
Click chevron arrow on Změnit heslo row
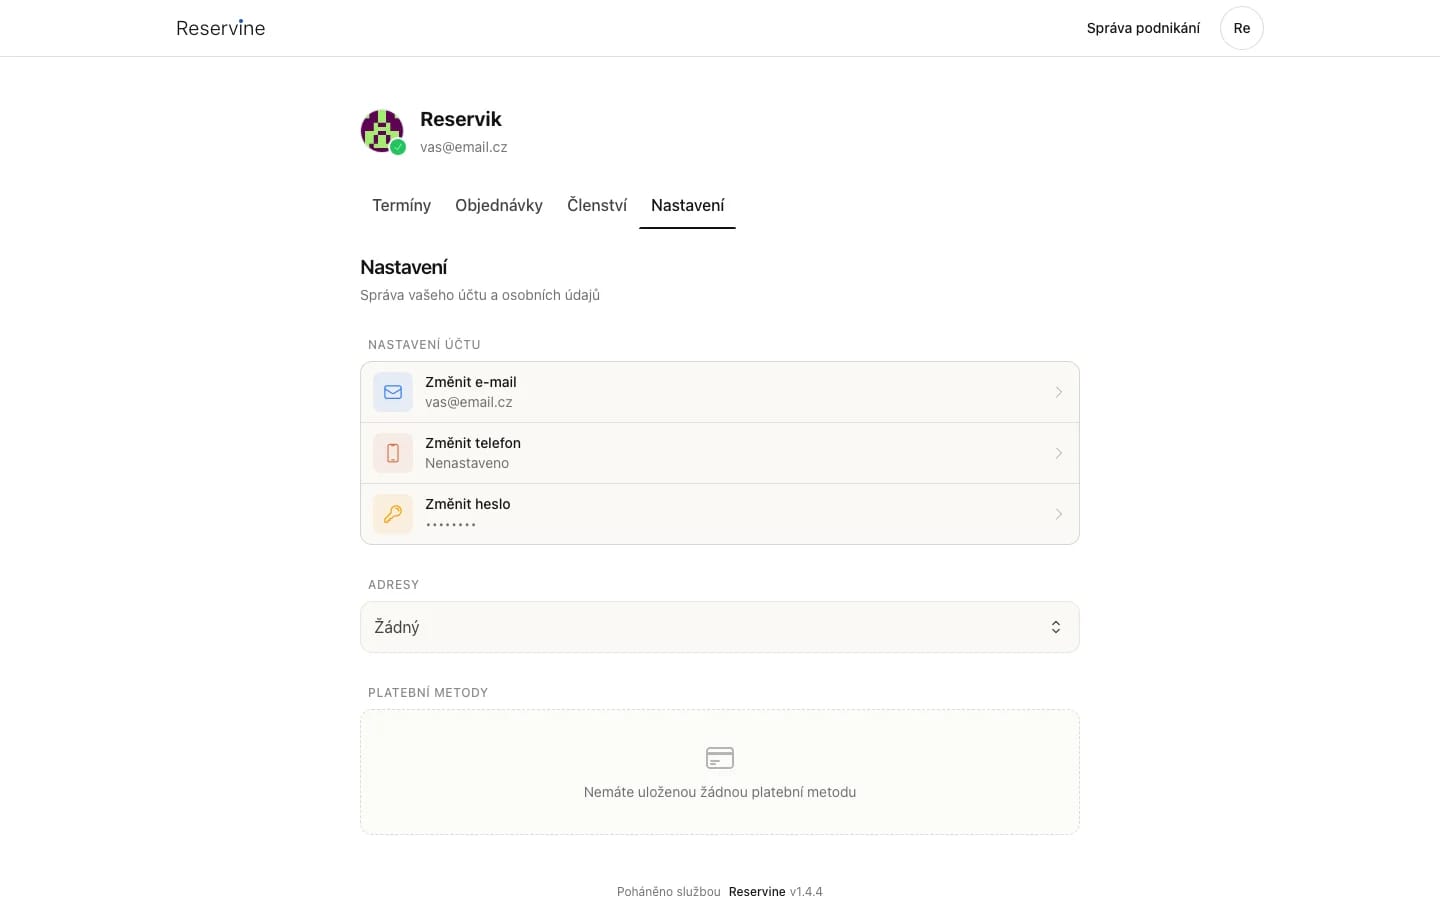[x=1058, y=514]
